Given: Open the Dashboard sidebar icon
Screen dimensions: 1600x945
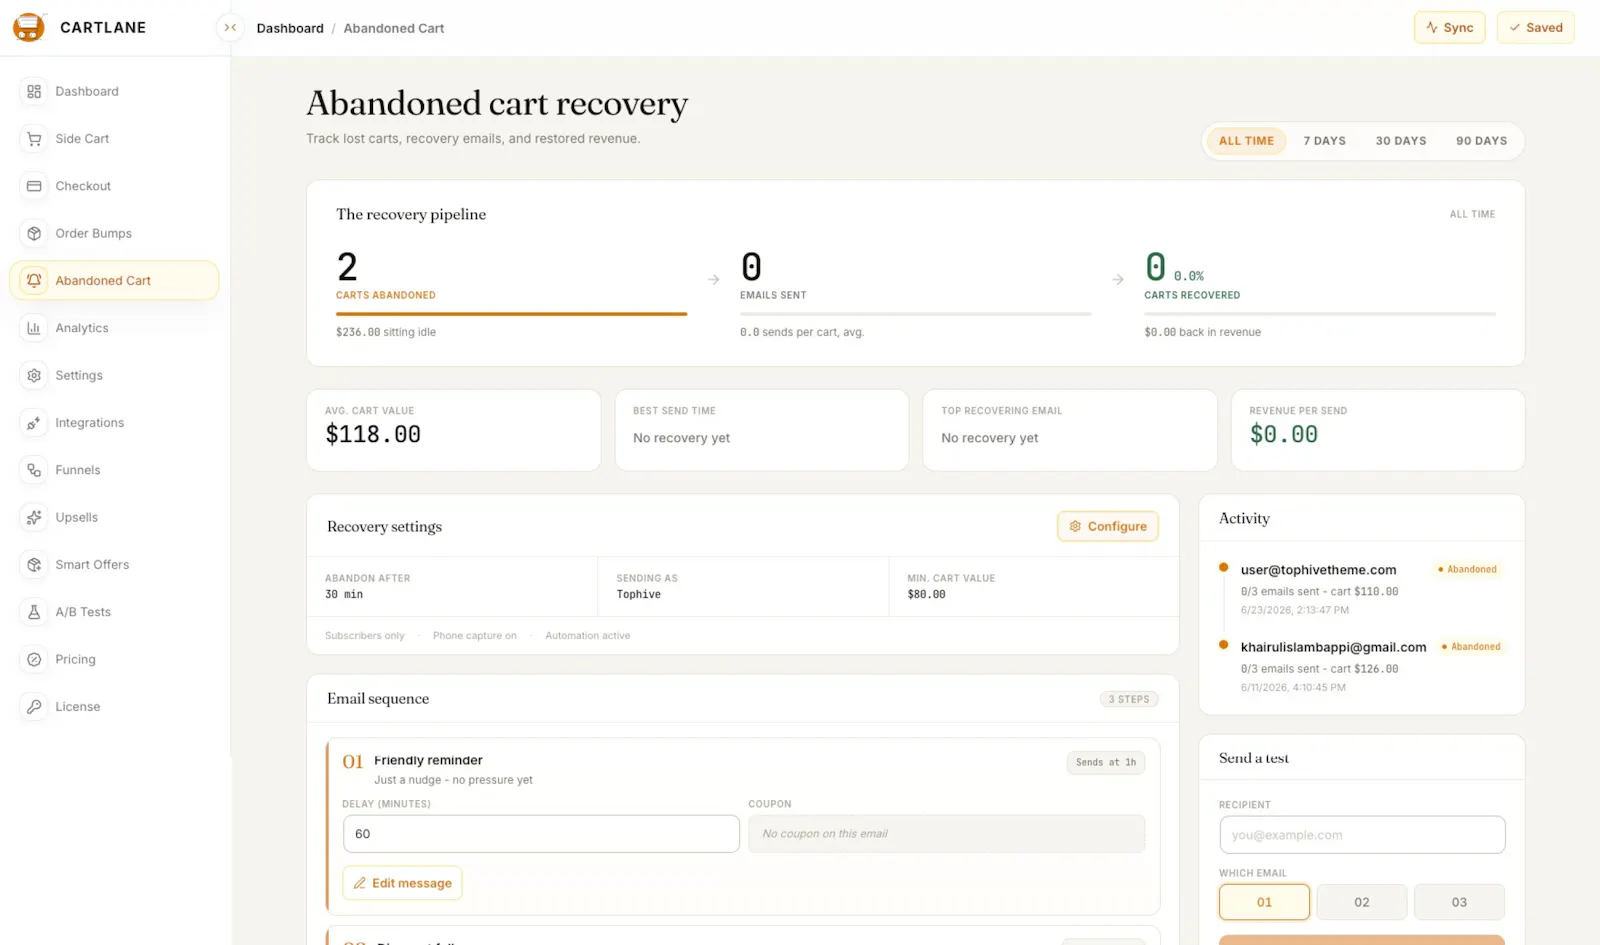Looking at the screenshot, I should point(34,91).
